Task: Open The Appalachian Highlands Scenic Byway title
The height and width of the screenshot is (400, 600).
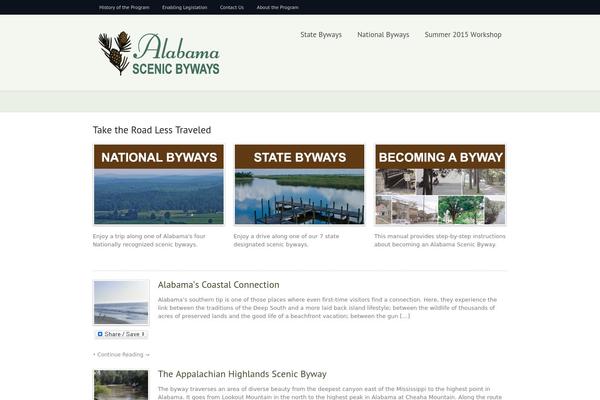Action: click(242, 374)
